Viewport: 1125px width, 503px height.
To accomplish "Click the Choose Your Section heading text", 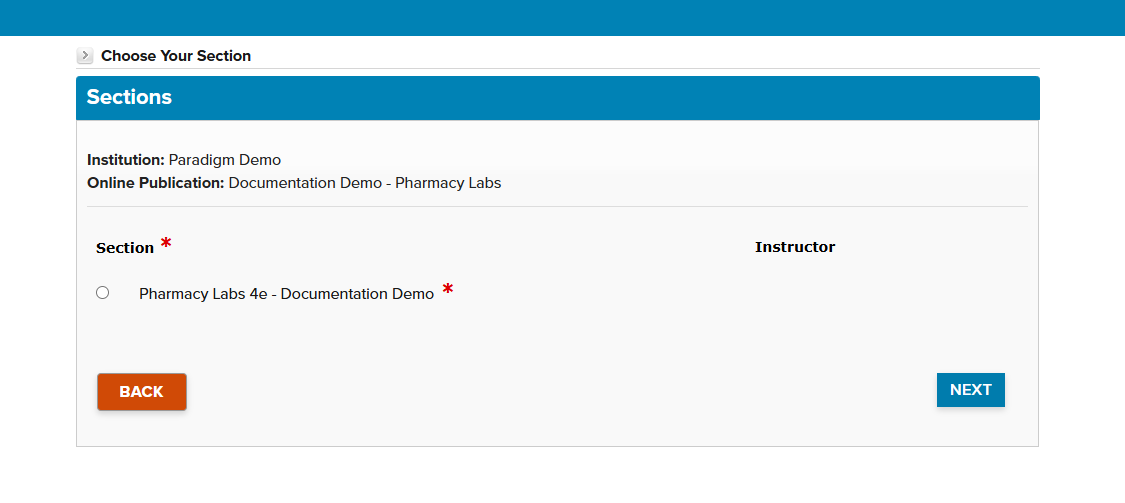I will click(176, 56).
